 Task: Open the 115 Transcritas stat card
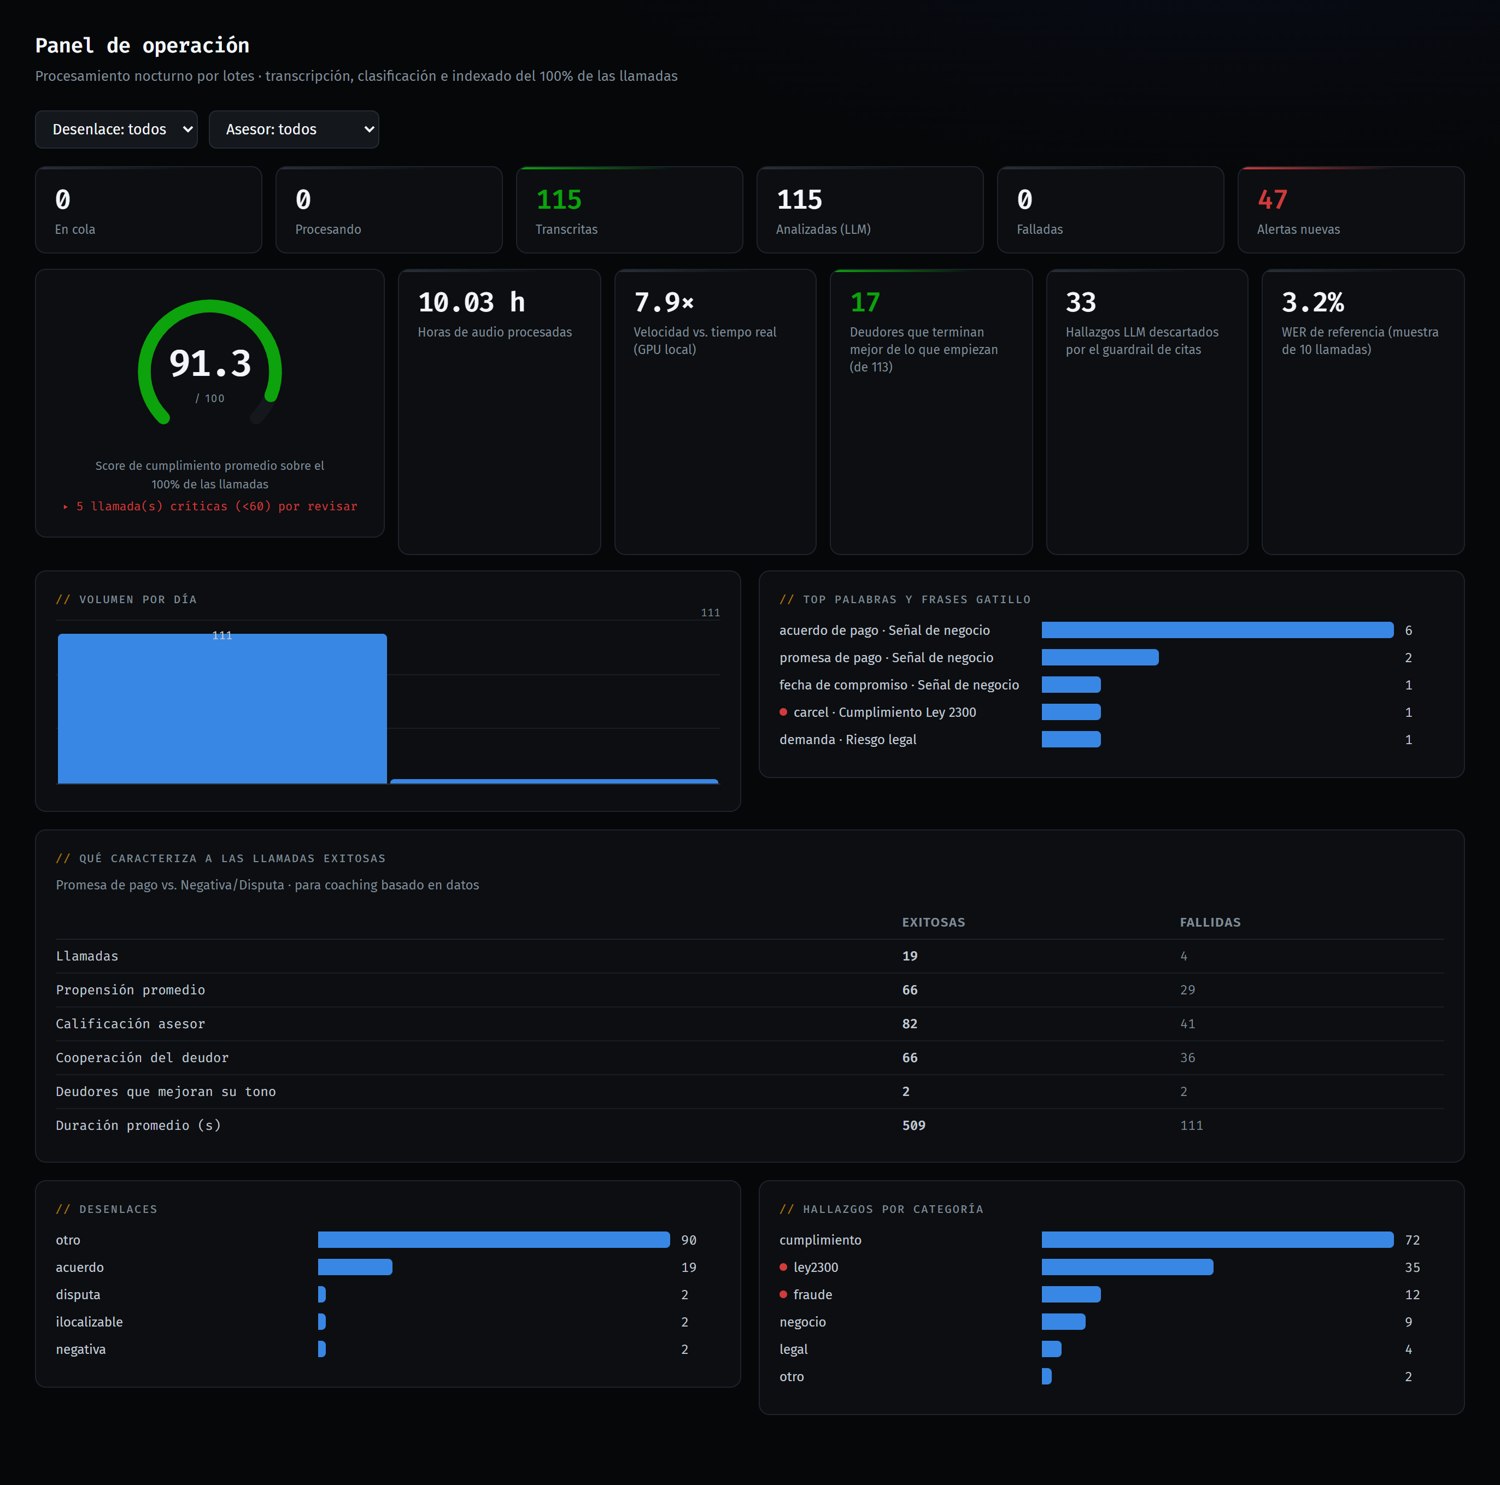point(629,210)
